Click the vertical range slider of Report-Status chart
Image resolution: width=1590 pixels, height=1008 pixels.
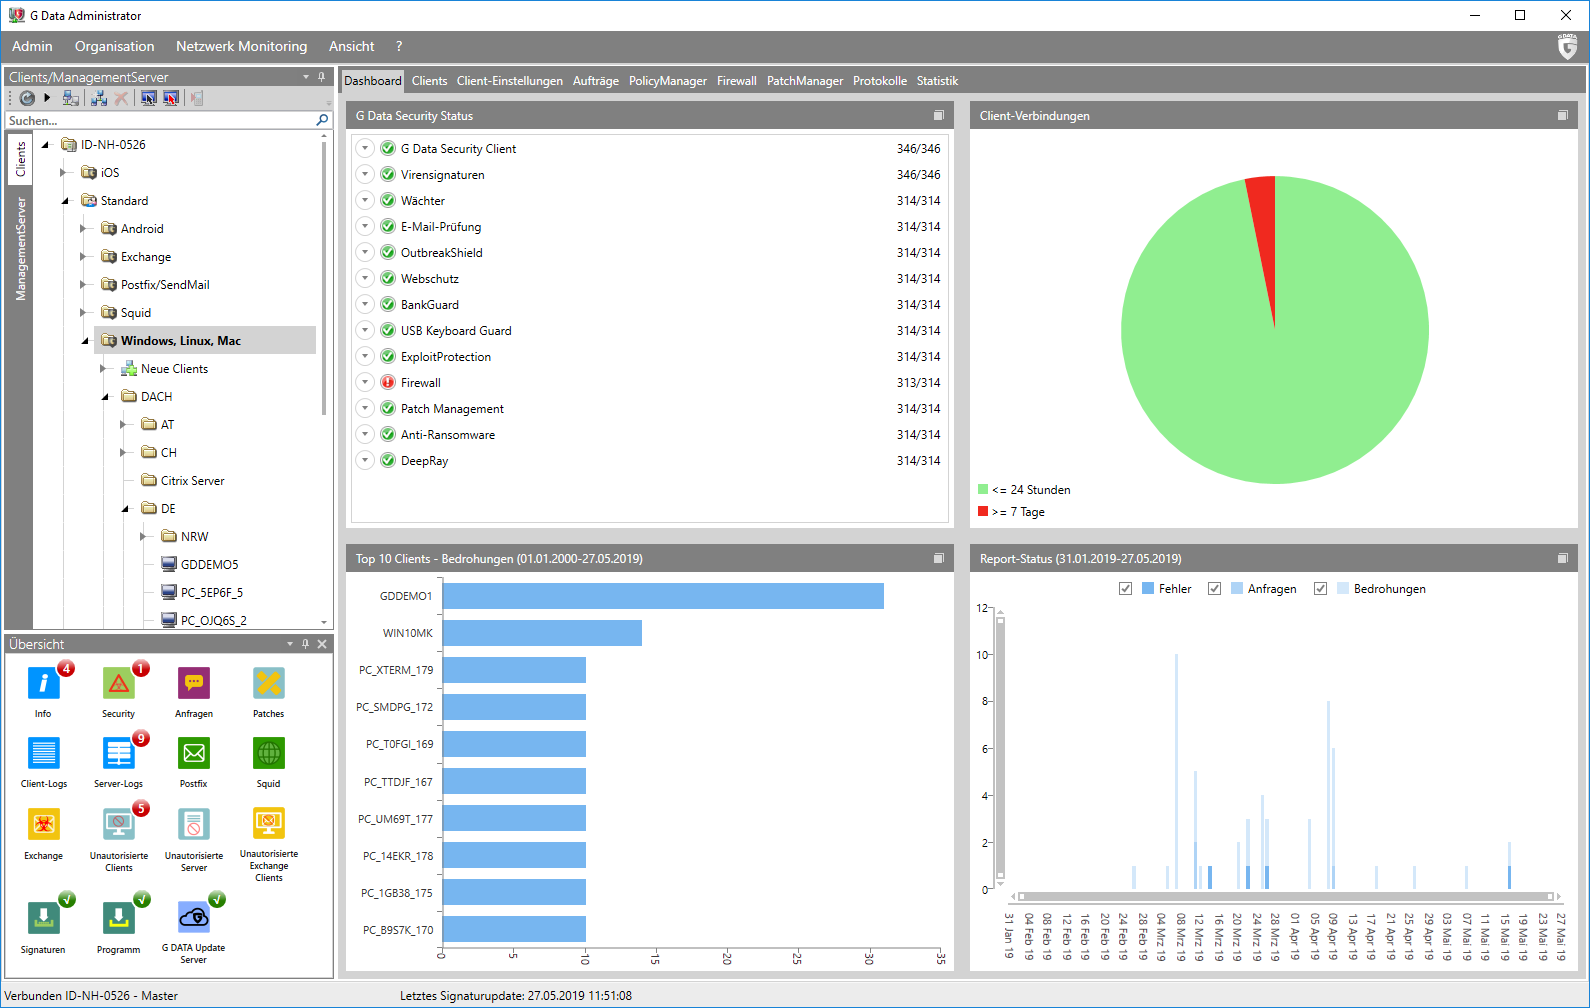pyautogui.click(x=1000, y=747)
